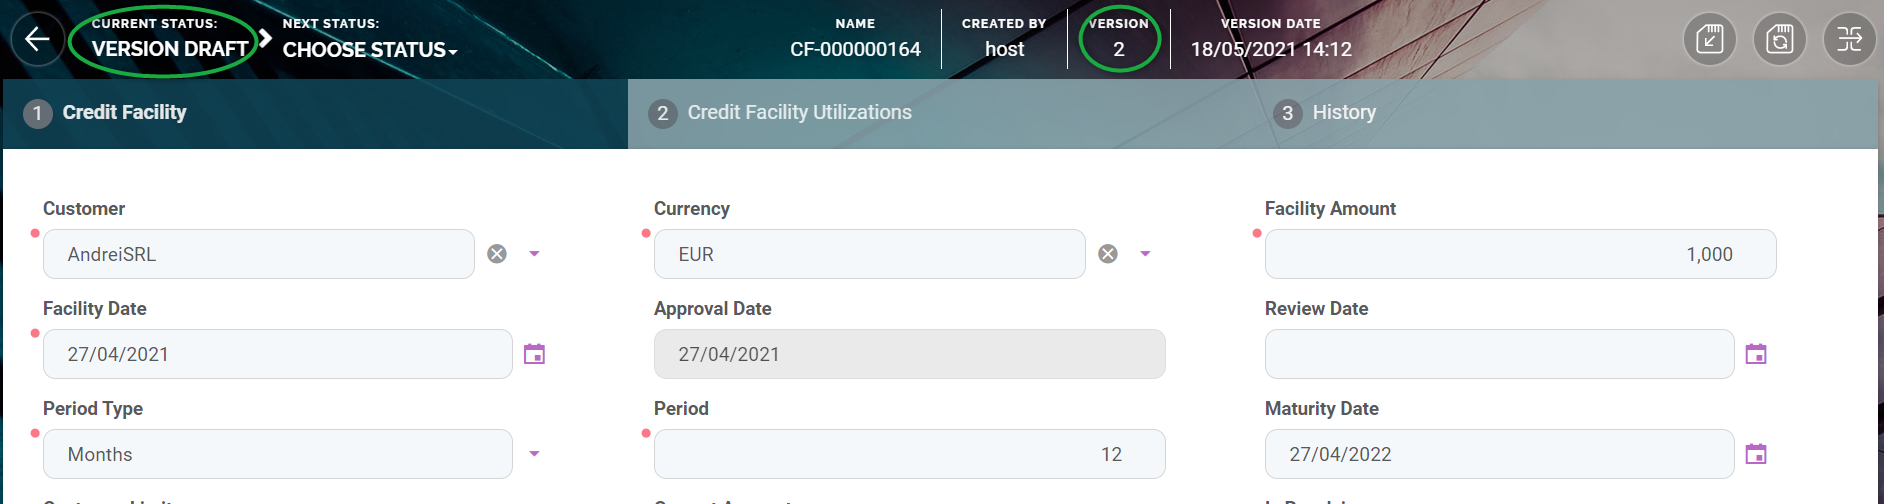Click the back arrow button

tap(37, 40)
